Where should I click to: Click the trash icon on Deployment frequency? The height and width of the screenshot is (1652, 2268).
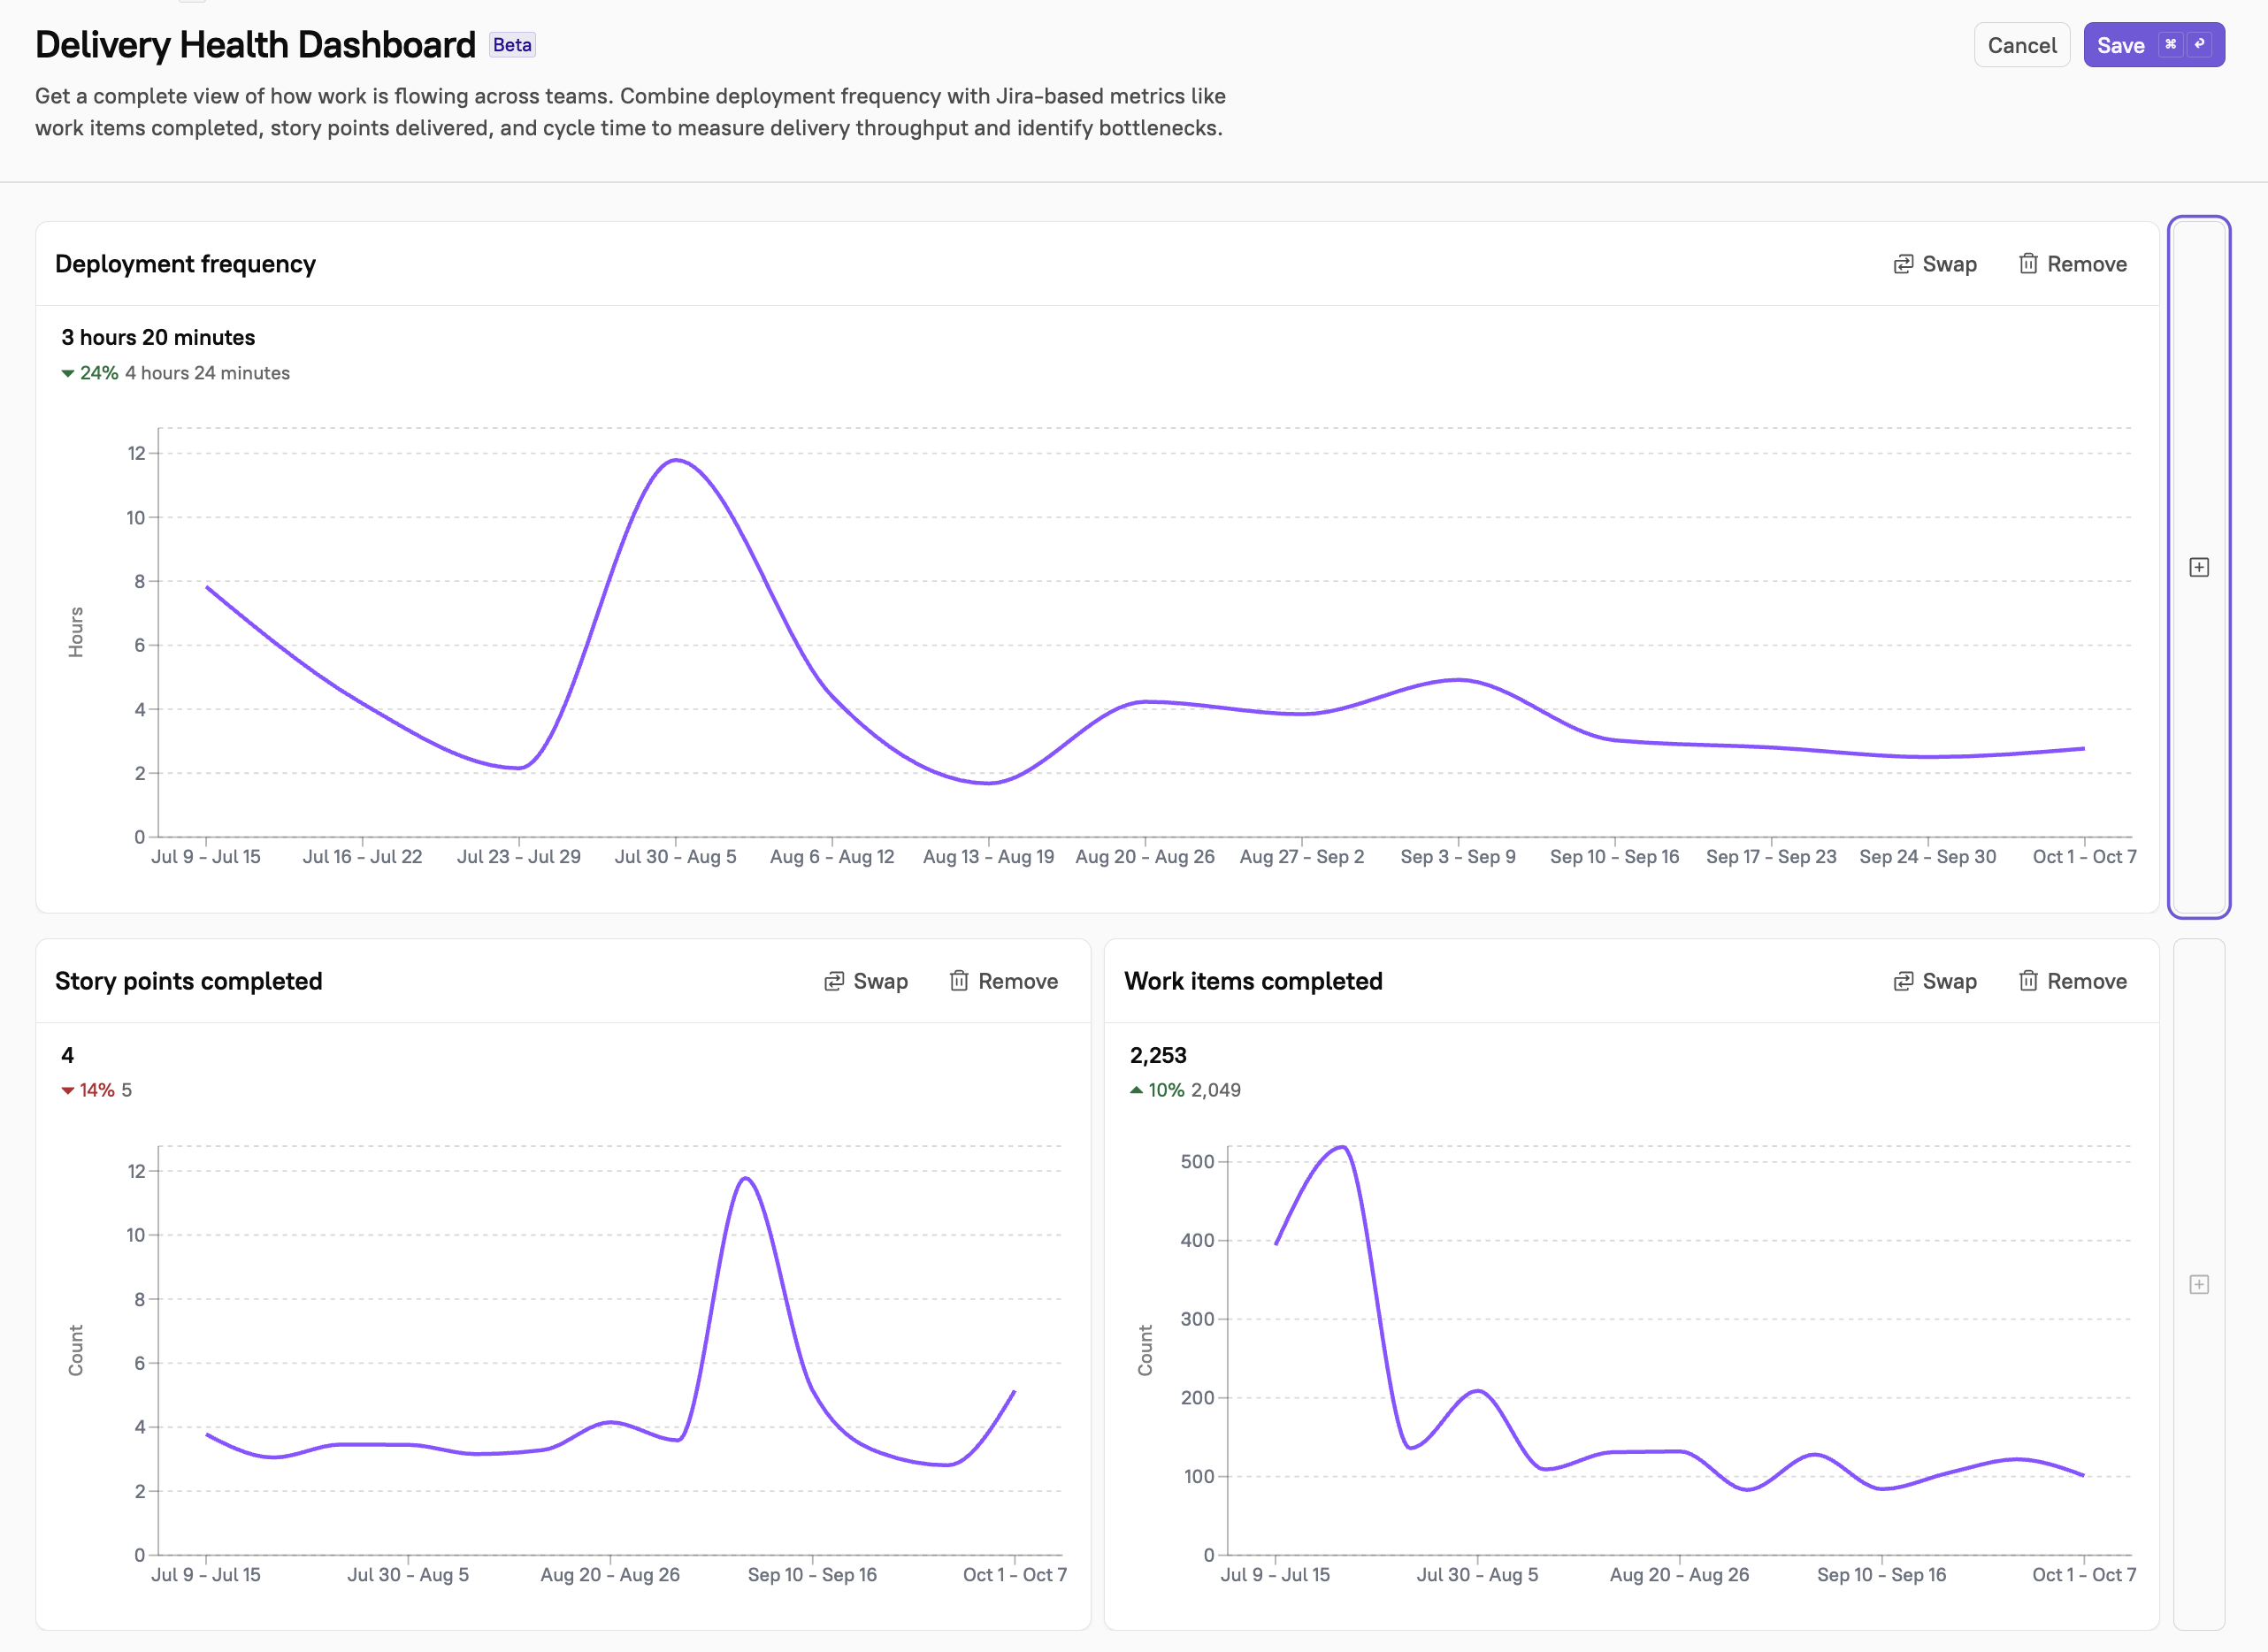2027,264
